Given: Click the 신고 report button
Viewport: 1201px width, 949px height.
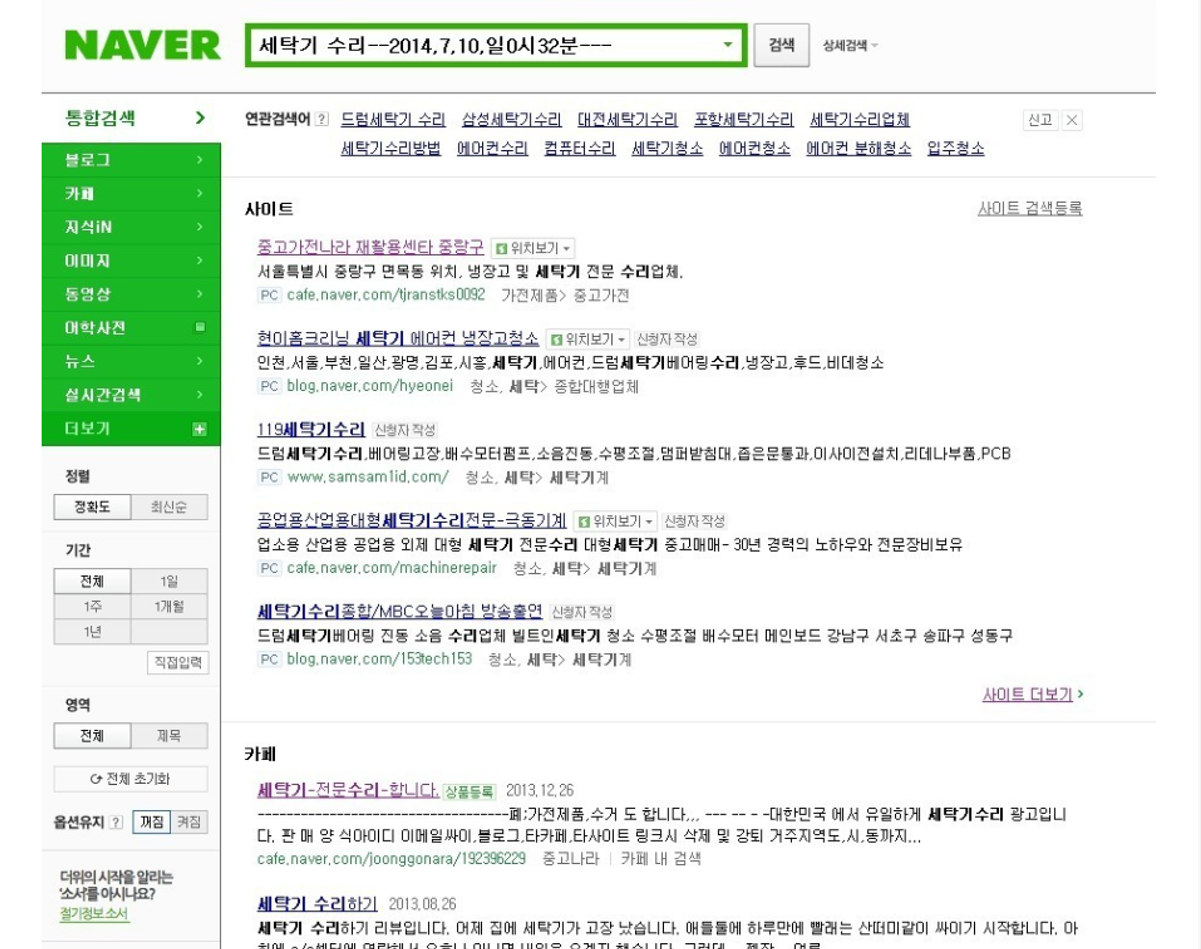Looking at the screenshot, I should point(1040,120).
